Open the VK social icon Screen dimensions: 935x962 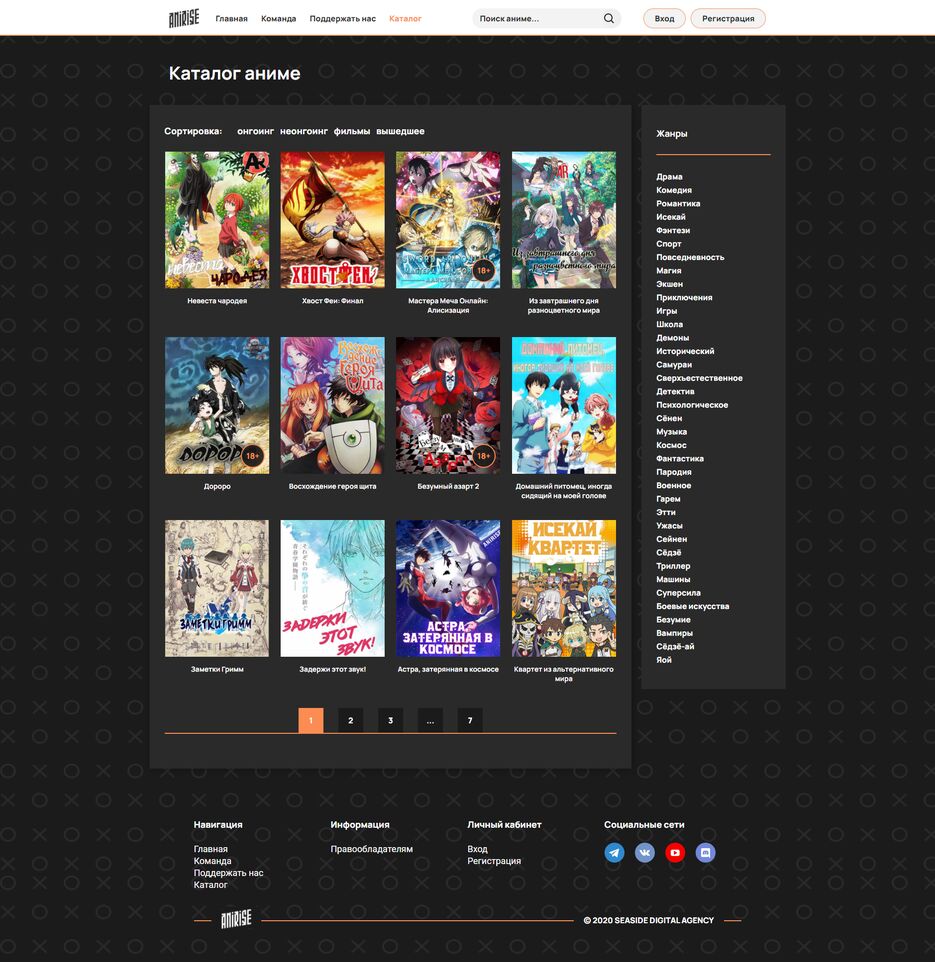[x=645, y=853]
